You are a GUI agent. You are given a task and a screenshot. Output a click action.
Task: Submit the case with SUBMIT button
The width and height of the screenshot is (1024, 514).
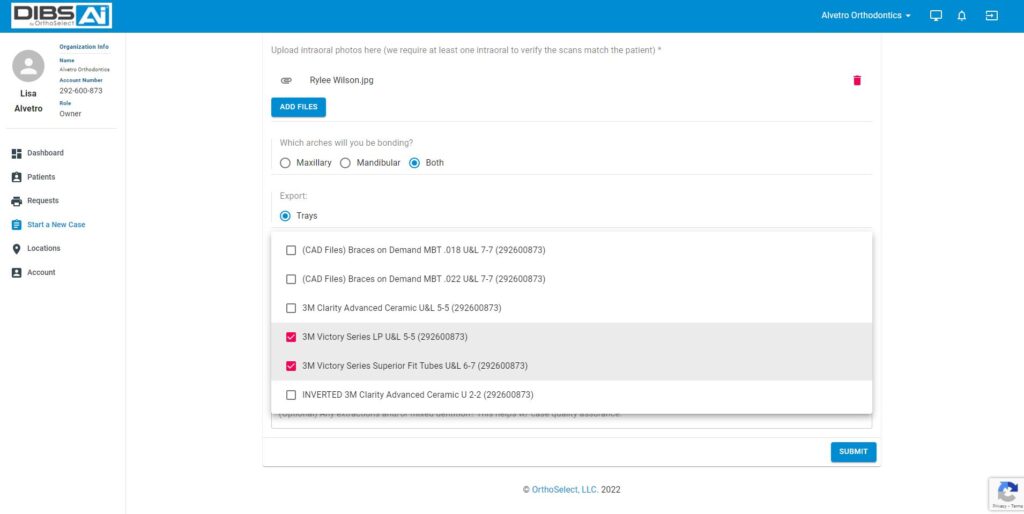point(853,452)
